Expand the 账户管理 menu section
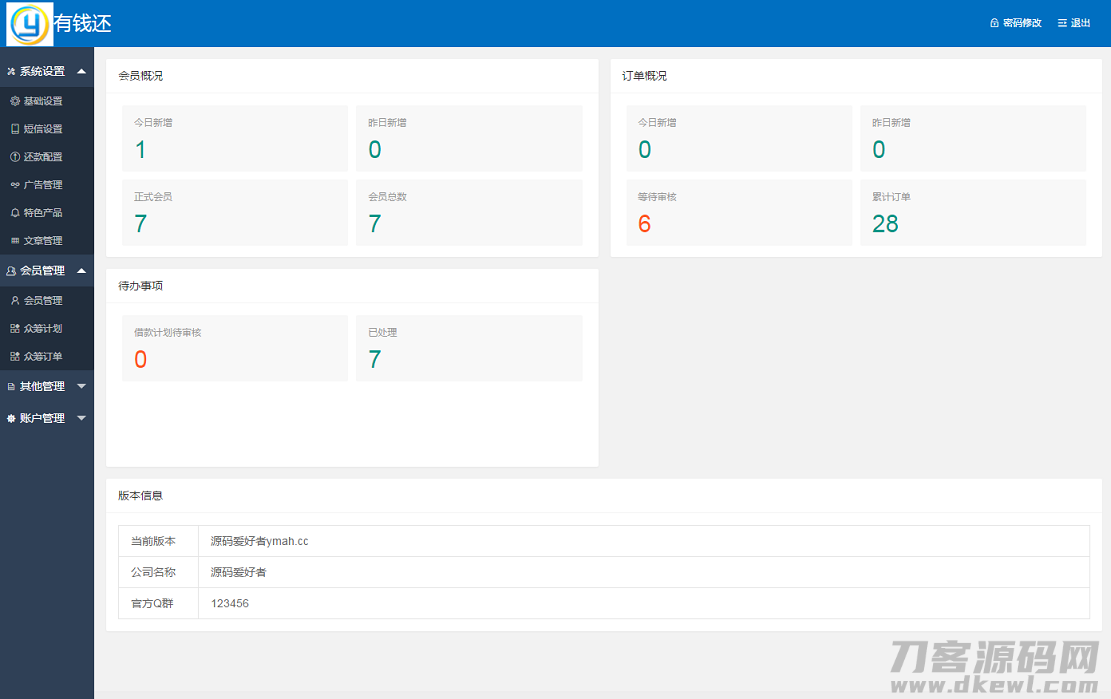 coord(82,418)
